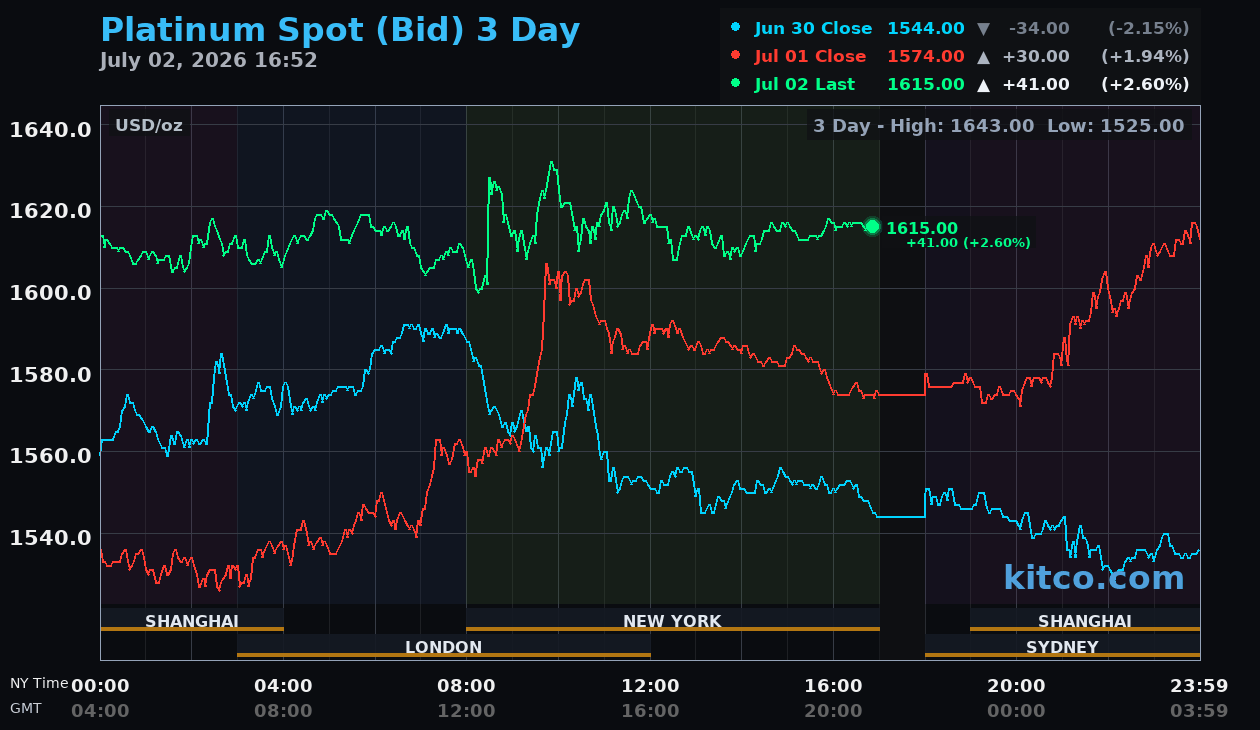Click the NEW YORK session bar
Screen dimensions: 1260x730
coord(673,621)
